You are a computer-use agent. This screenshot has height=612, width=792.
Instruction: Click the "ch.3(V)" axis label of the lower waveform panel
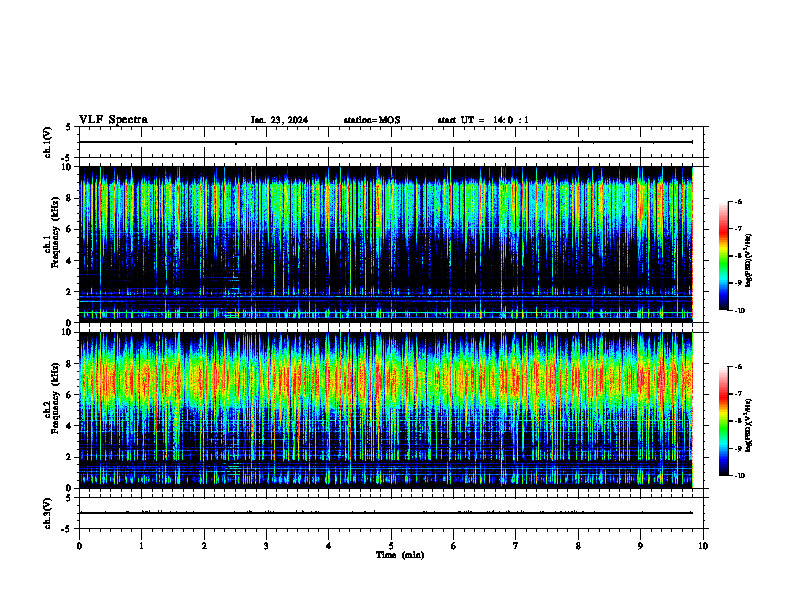click(47, 513)
